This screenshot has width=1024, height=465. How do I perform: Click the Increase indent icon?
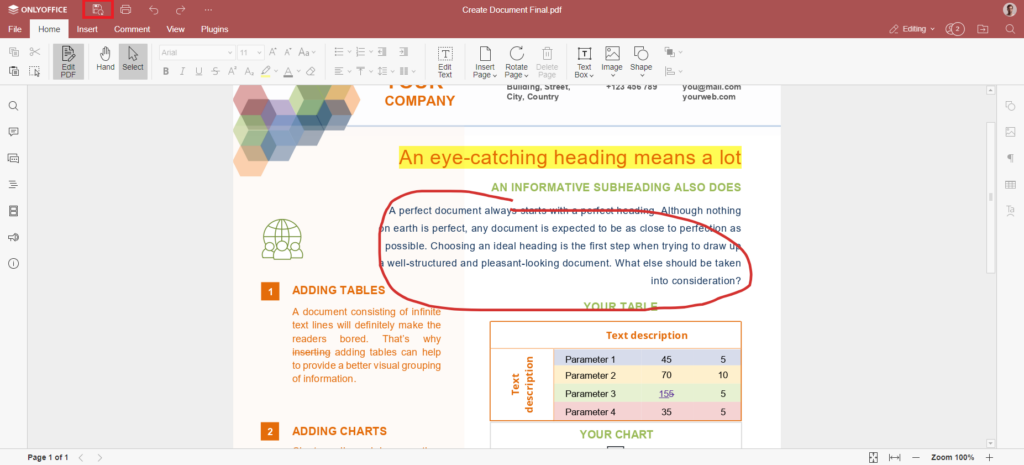coord(404,52)
